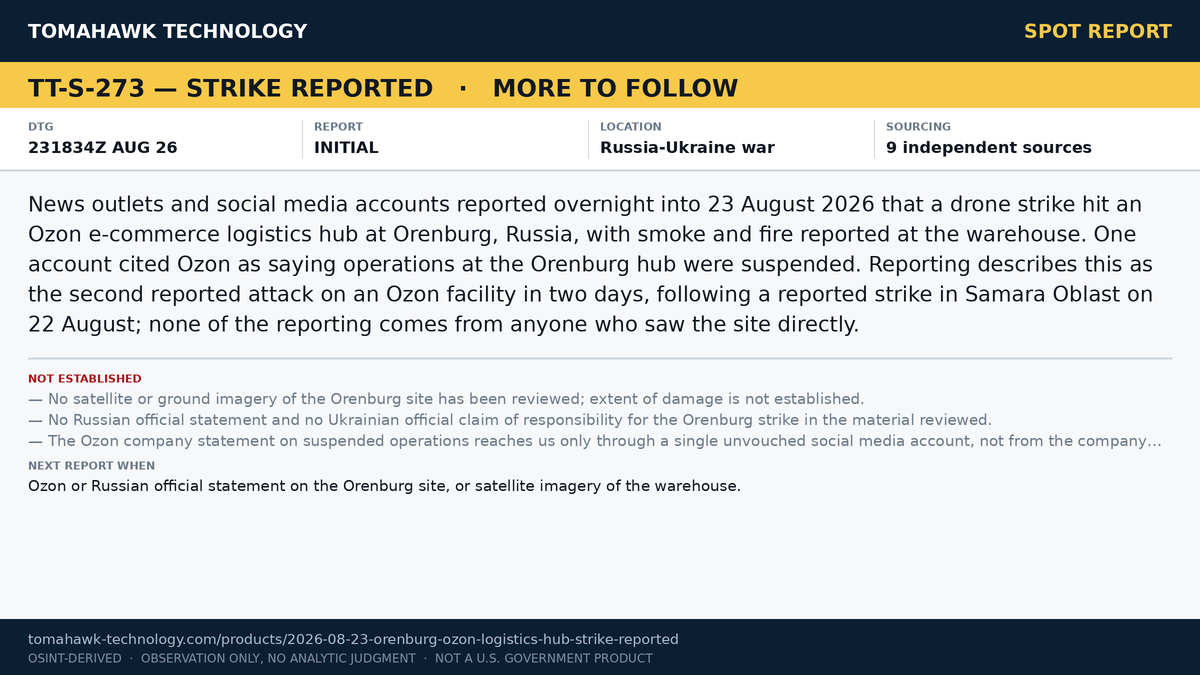
Task: Open the tomahawk-technology.com product URL
Action: (353, 639)
